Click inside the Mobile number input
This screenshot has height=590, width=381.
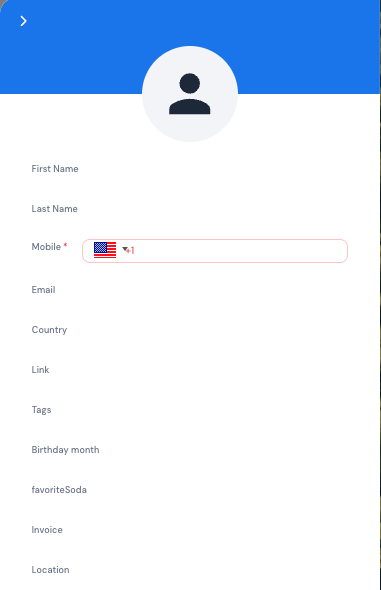tap(215, 251)
